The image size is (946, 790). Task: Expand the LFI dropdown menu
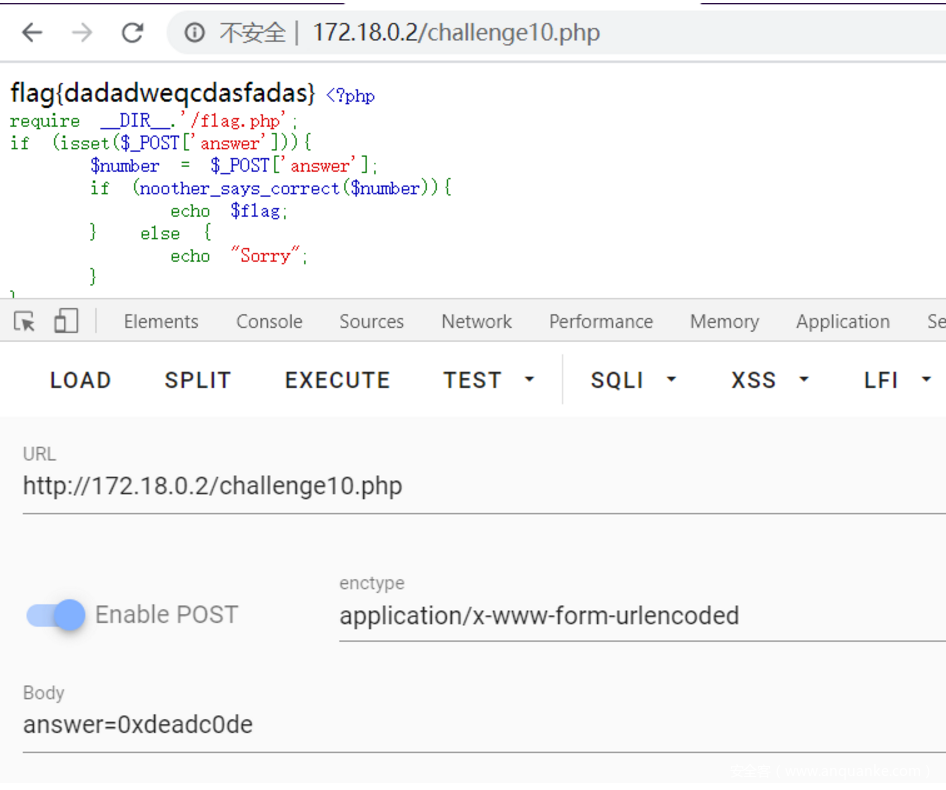[897, 380]
